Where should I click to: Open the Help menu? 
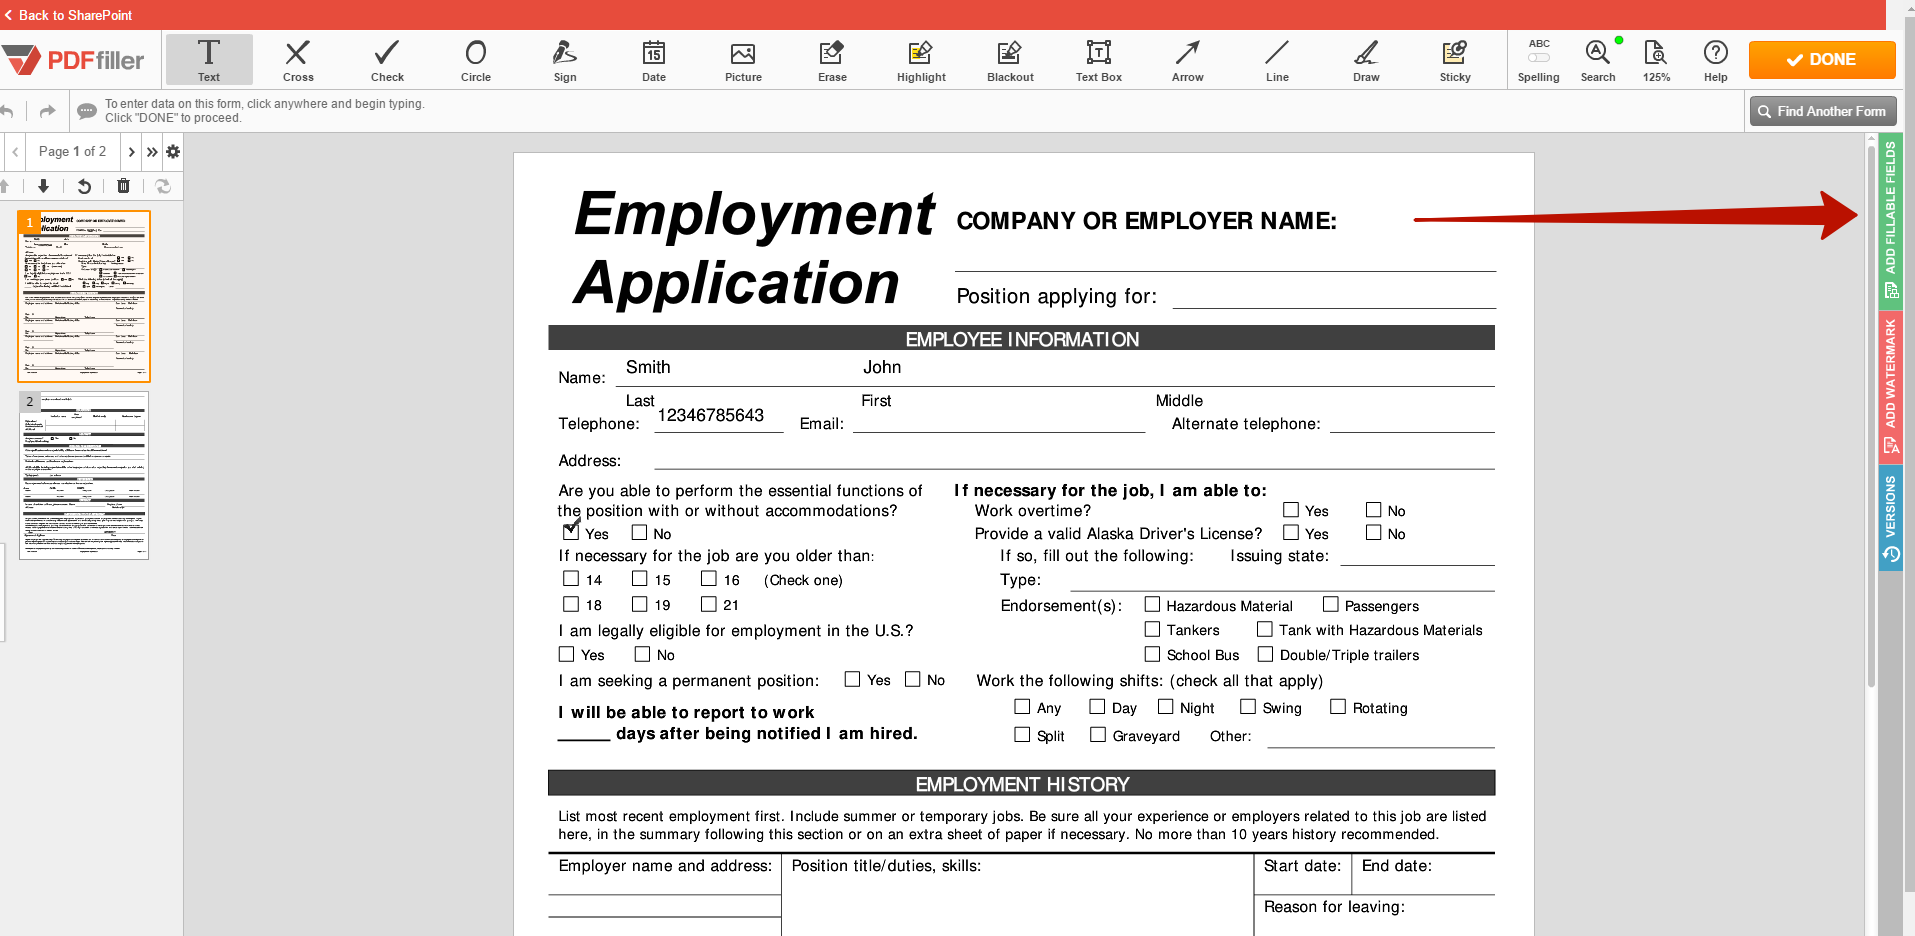[x=1716, y=60]
